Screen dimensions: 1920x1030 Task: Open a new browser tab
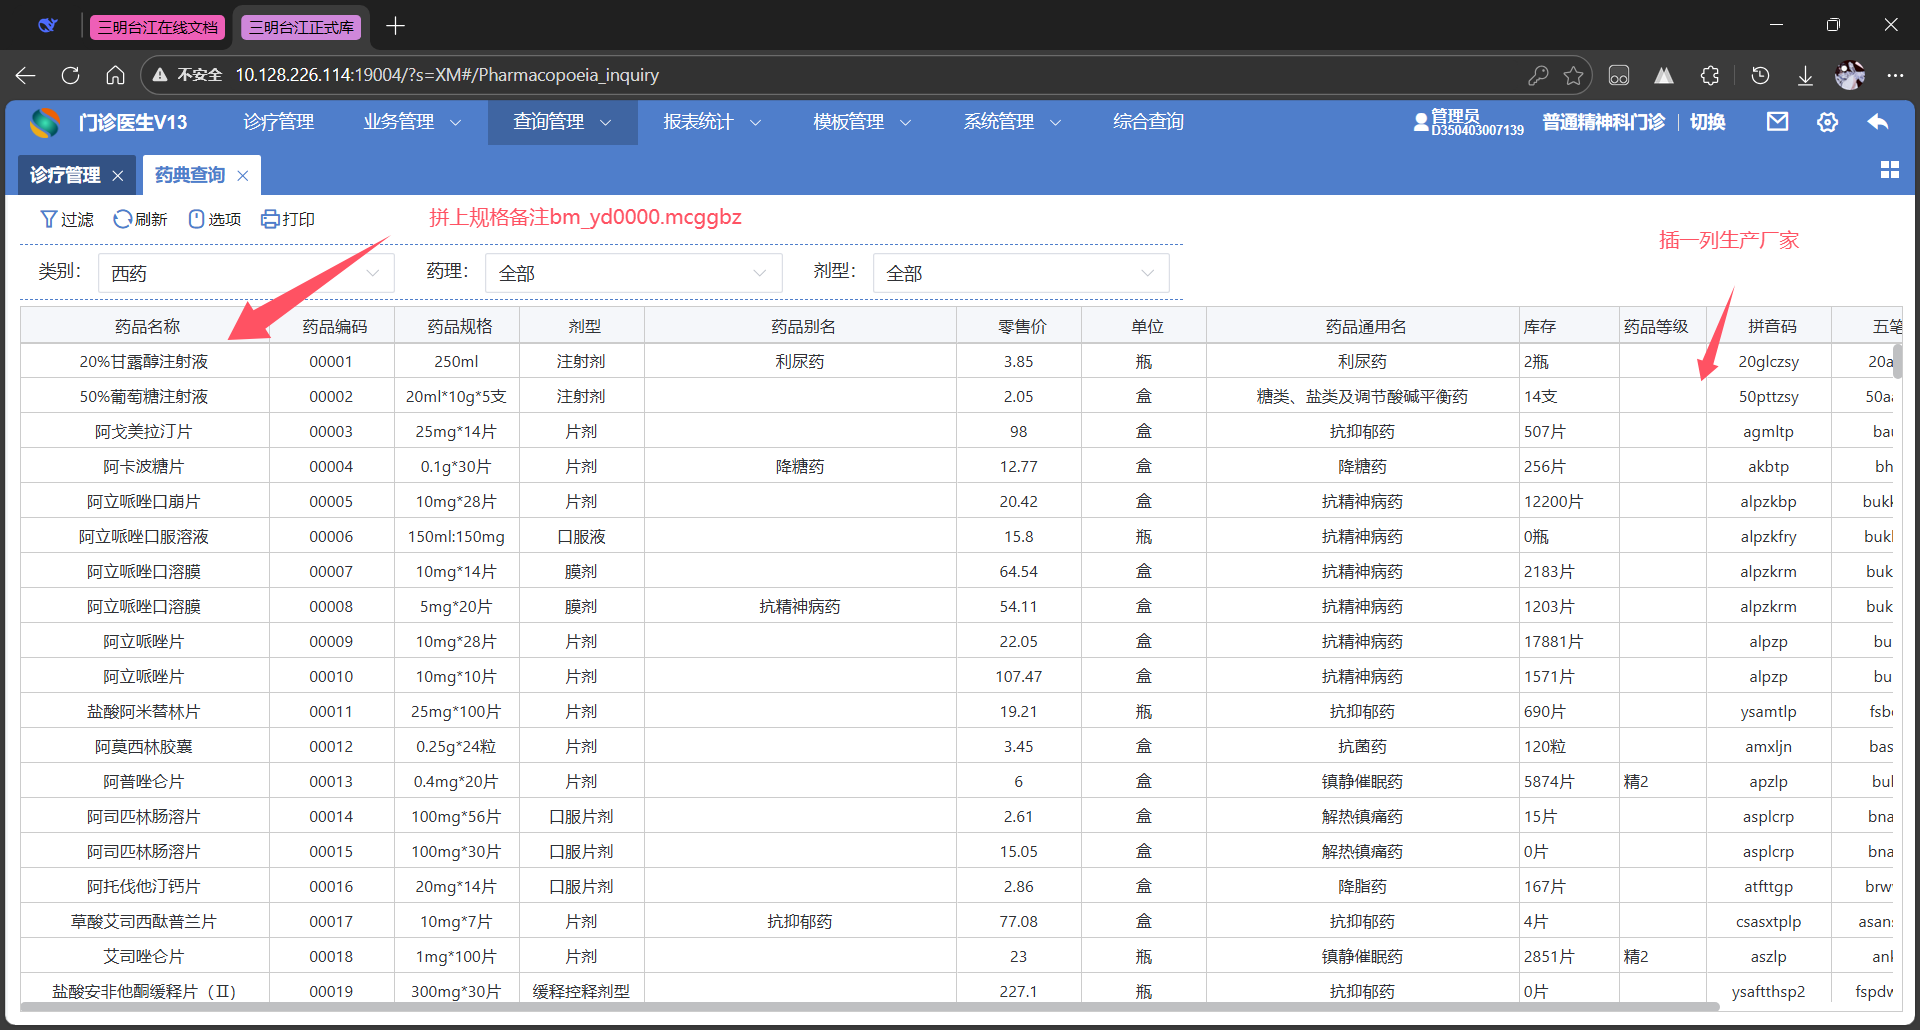tap(395, 26)
